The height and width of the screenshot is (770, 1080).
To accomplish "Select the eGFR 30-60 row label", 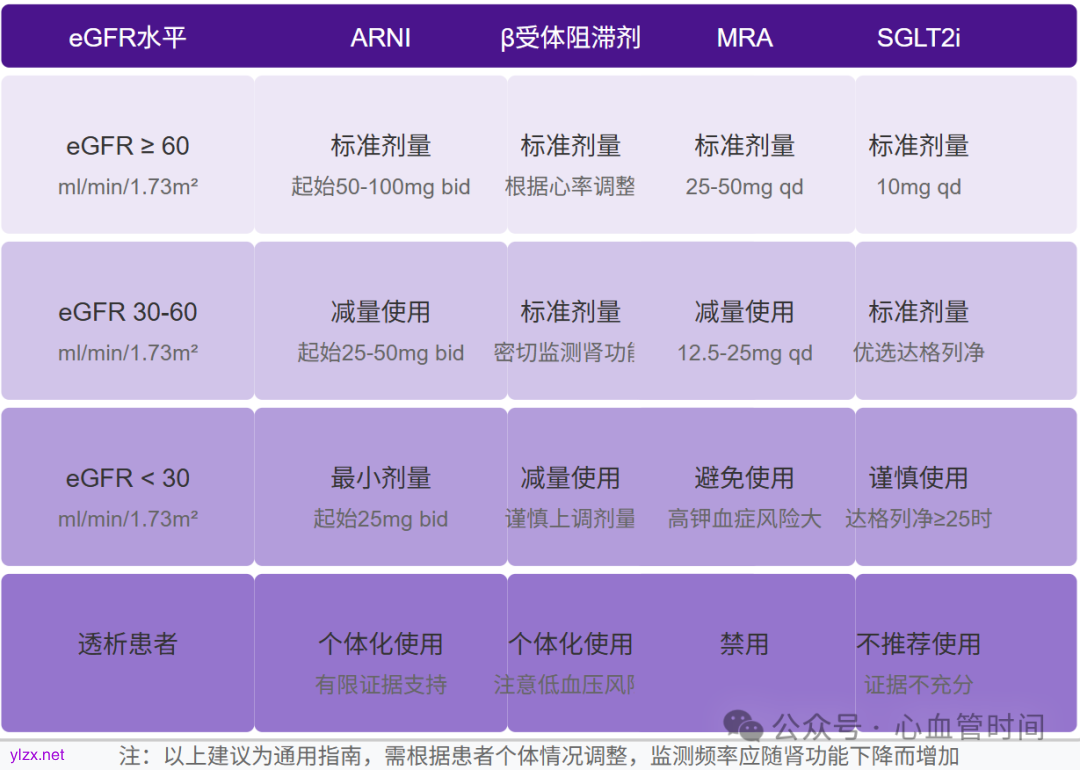I will click(127, 311).
